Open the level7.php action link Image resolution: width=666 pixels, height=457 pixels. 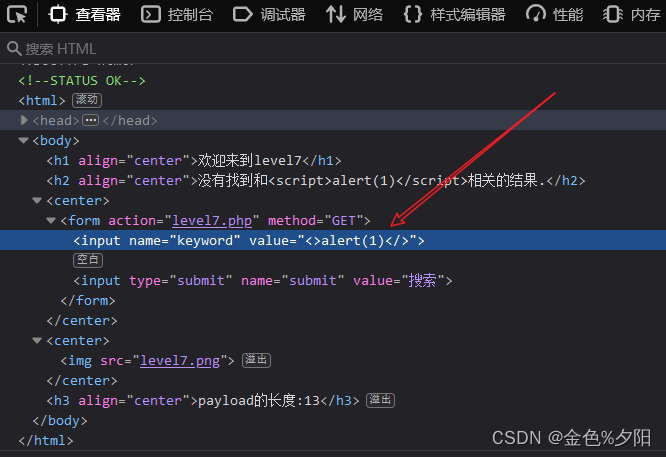coord(212,220)
